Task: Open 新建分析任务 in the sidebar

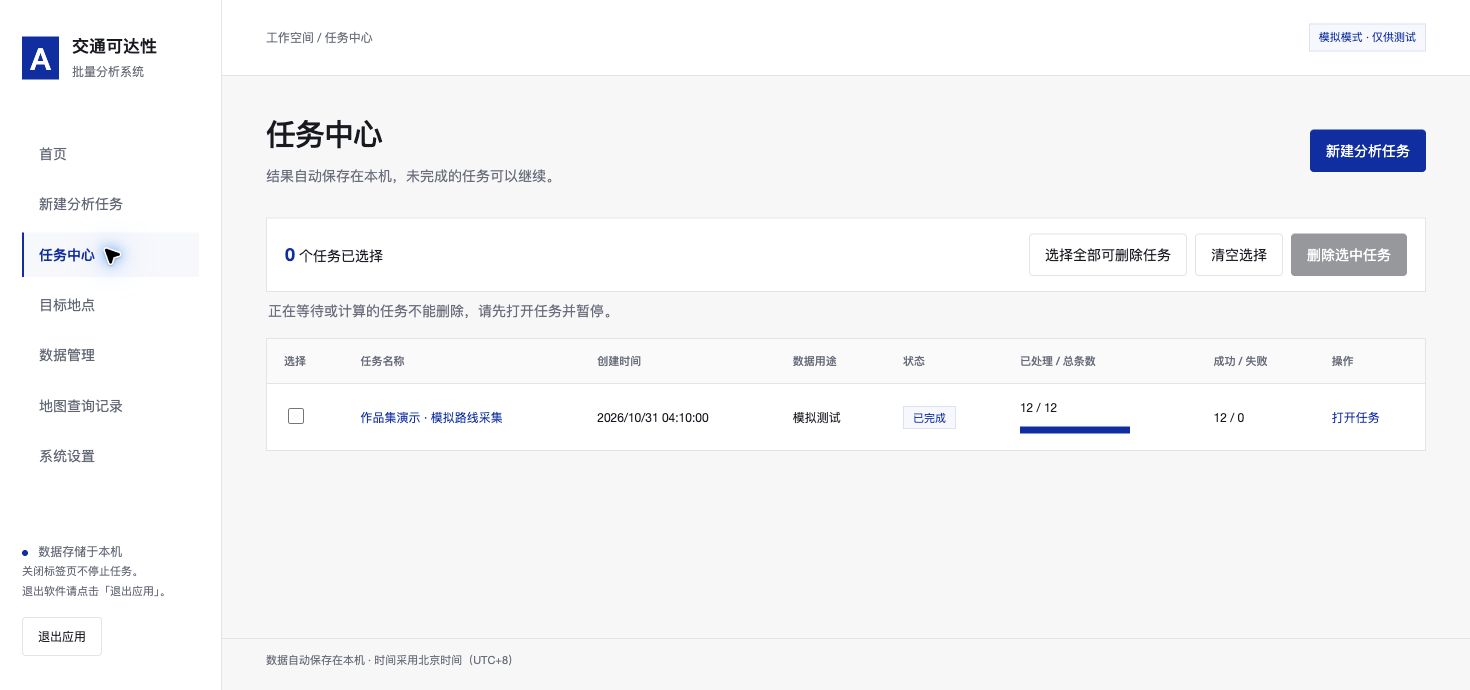Action: coord(110,204)
